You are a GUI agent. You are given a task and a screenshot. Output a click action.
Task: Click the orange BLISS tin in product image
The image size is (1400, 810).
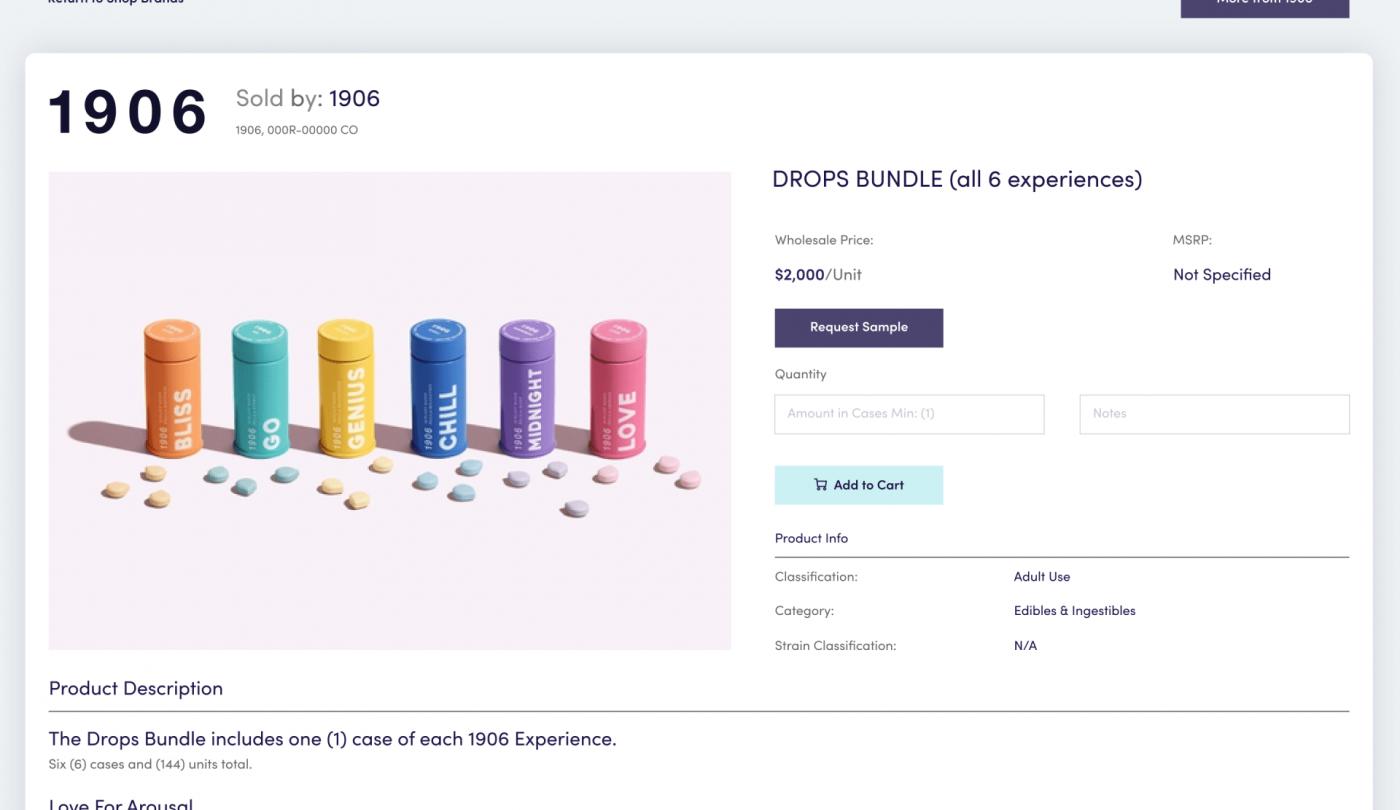pos(172,388)
